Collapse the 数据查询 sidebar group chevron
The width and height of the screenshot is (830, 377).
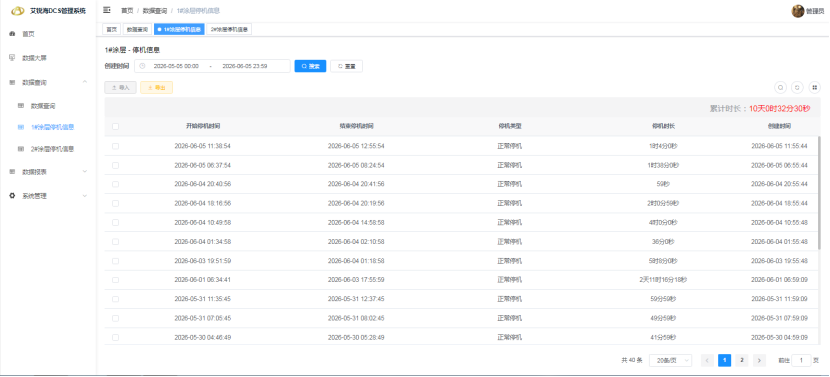(85, 82)
